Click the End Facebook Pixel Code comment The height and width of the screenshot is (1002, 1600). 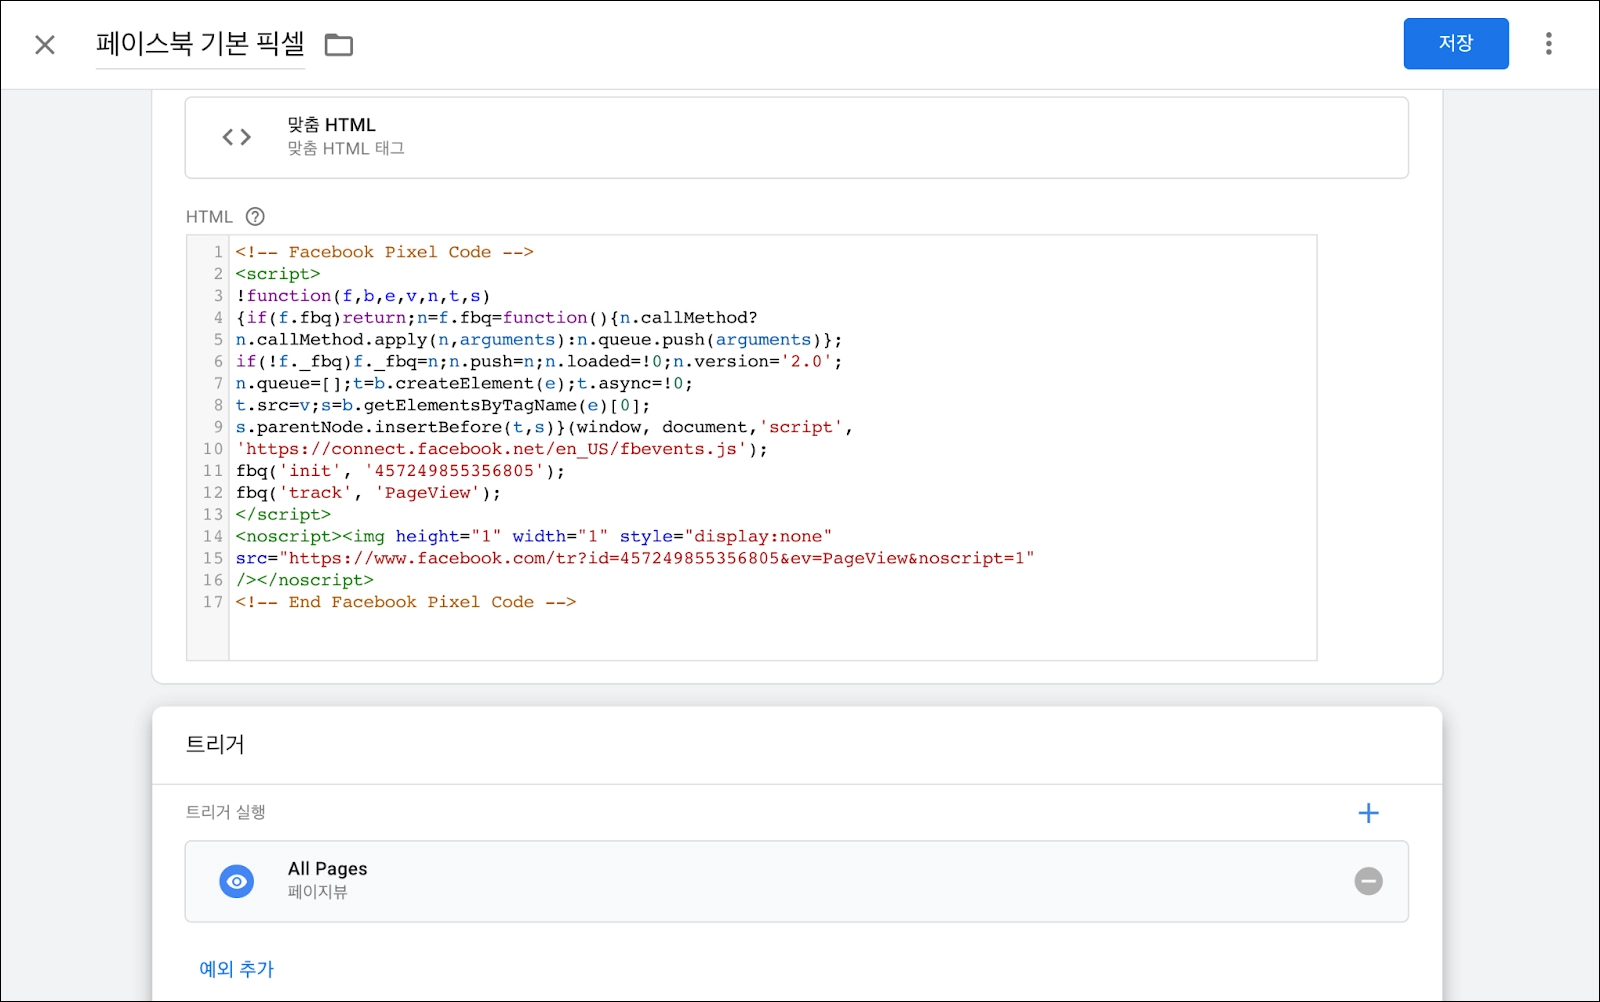click(x=406, y=602)
